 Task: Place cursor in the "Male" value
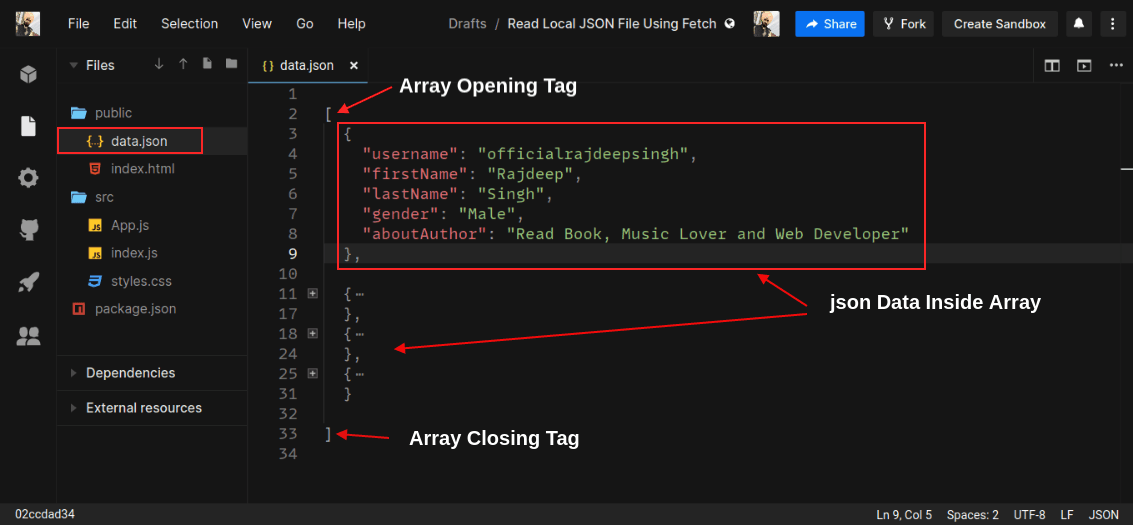488,214
